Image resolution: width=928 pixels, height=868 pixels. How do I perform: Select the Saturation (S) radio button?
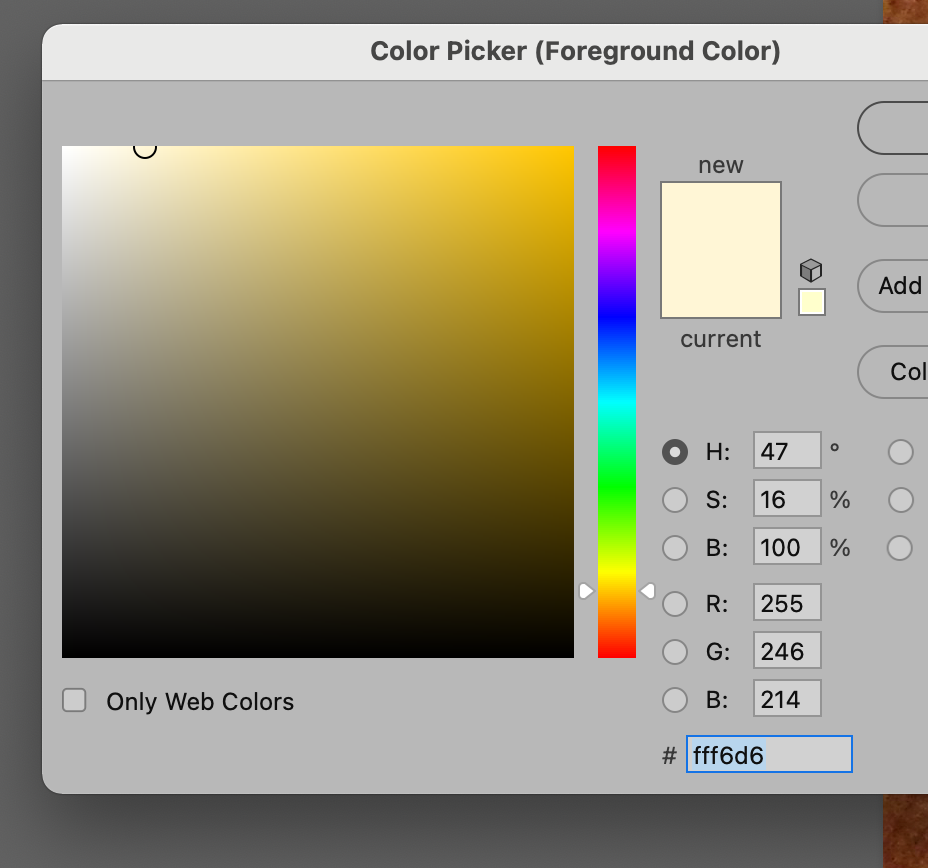click(x=675, y=499)
